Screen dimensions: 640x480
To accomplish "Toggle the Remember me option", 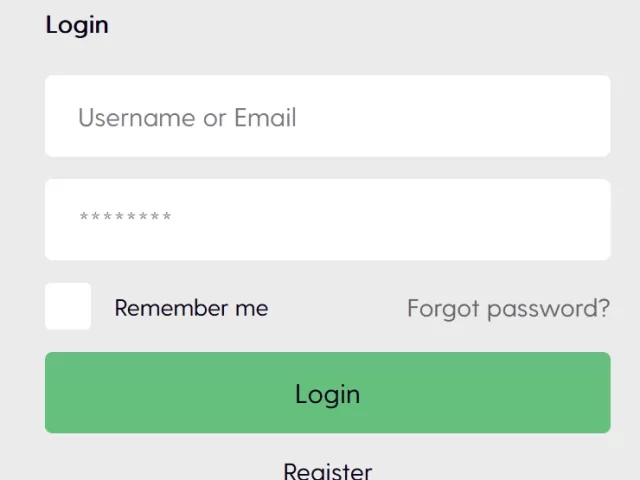I will pyautogui.click(x=68, y=306).
